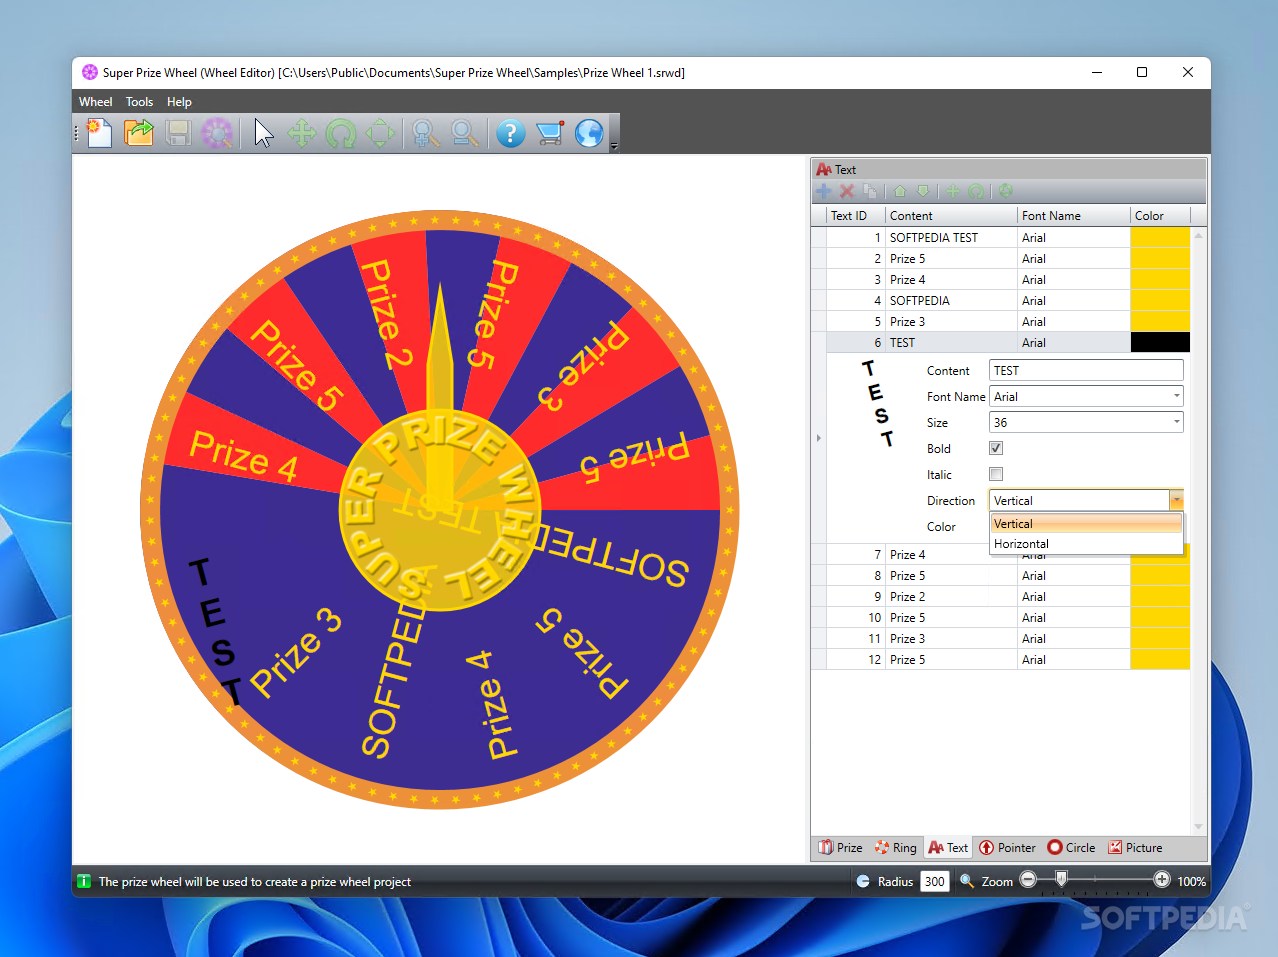1278x957 pixels.
Task: Click the black TEST text on the wheel
Action: tap(217, 631)
